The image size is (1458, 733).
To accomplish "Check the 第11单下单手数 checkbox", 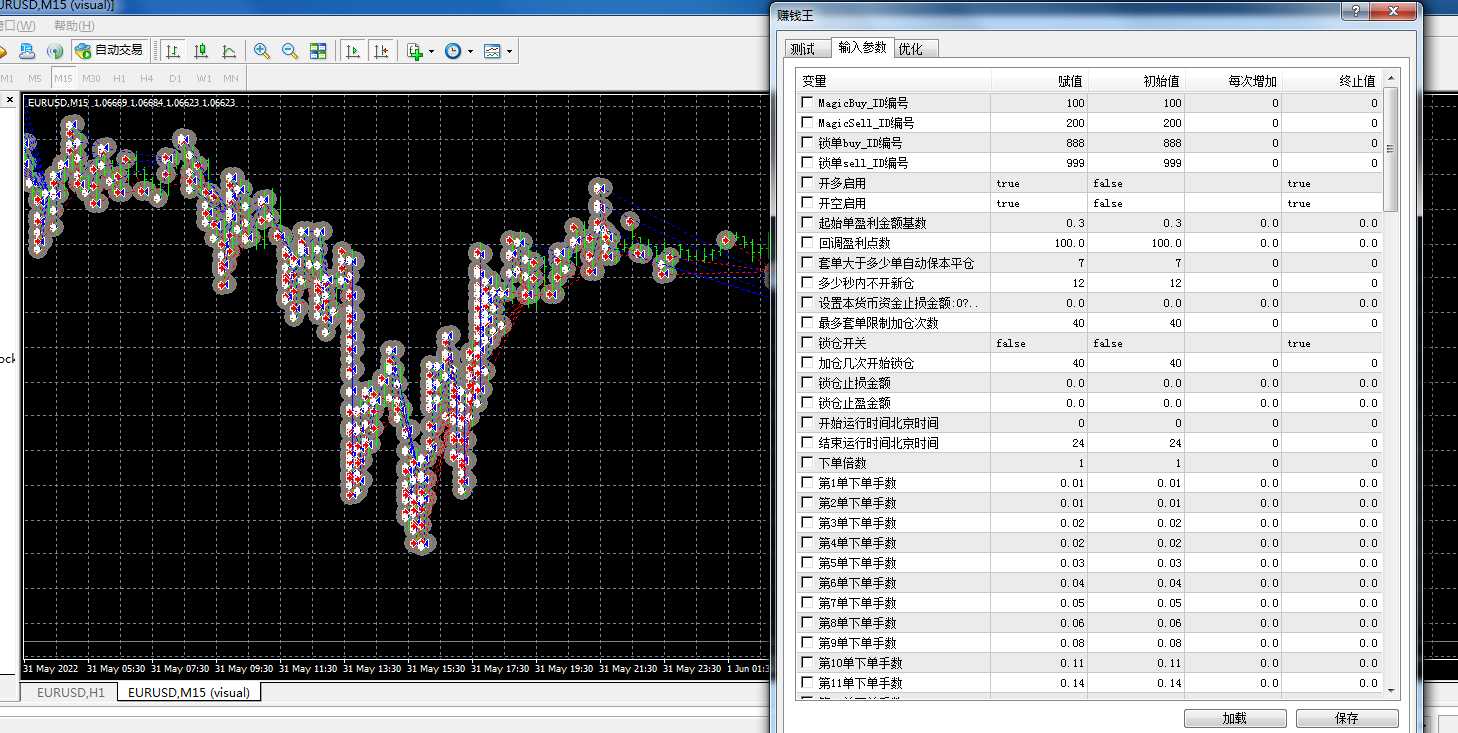I will click(x=807, y=683).
